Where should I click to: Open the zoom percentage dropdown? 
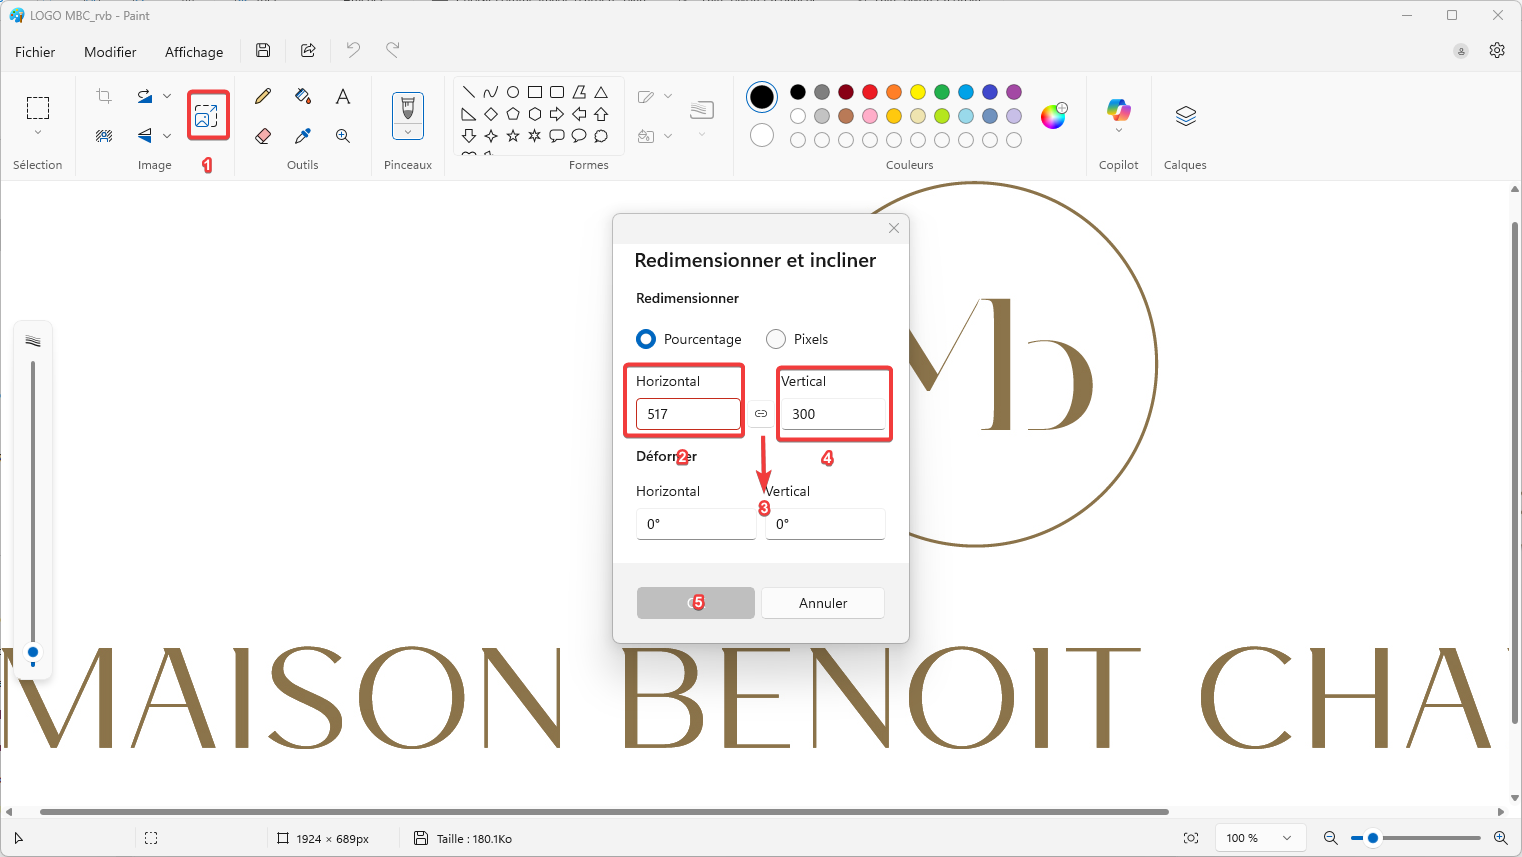pos(1287,838)
